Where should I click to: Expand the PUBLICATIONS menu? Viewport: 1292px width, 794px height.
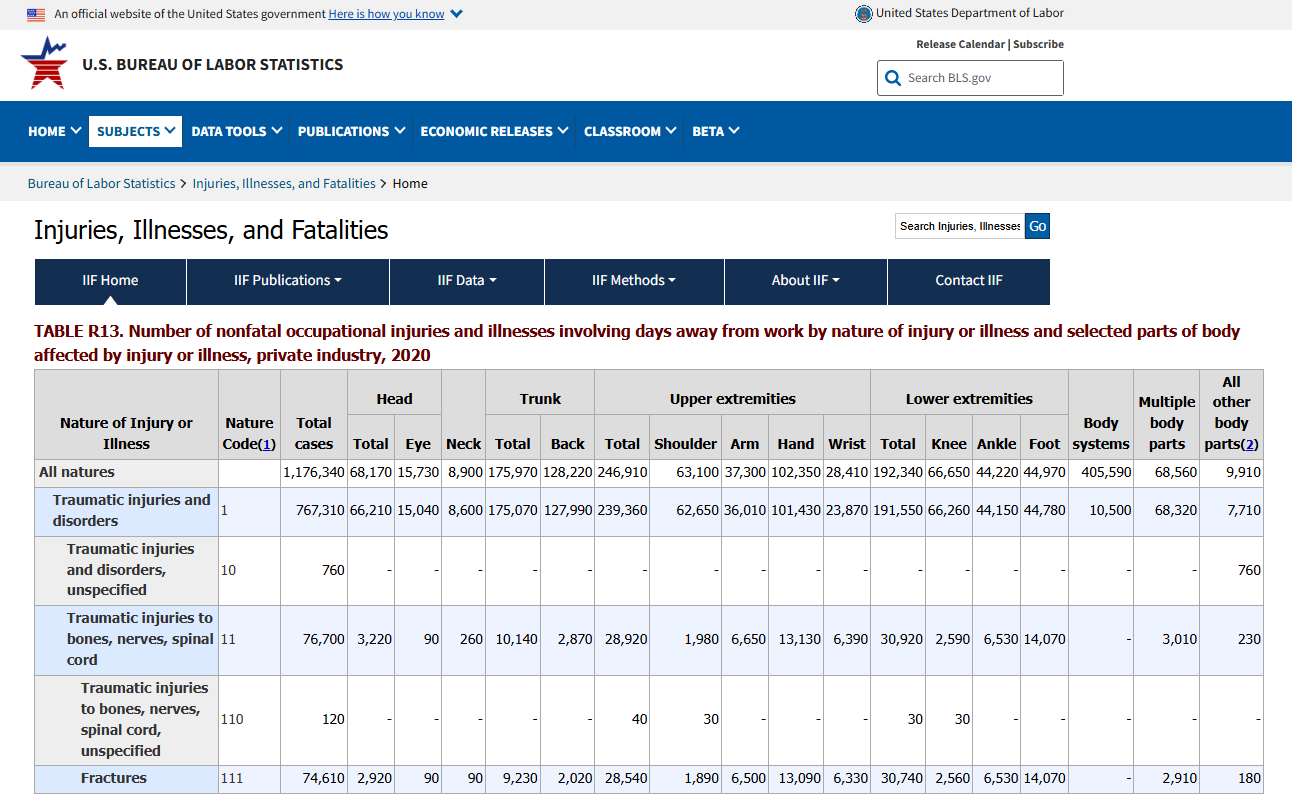pos(351,131)
